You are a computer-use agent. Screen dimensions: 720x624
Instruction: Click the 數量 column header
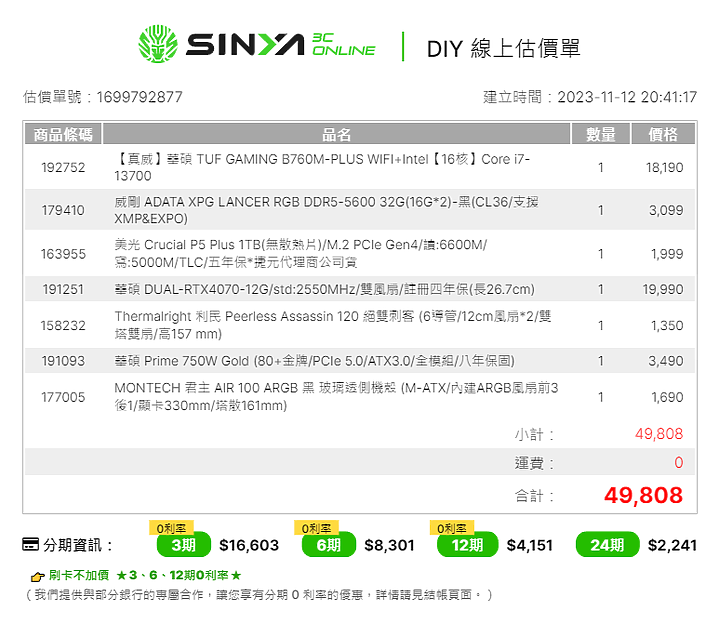601,134
